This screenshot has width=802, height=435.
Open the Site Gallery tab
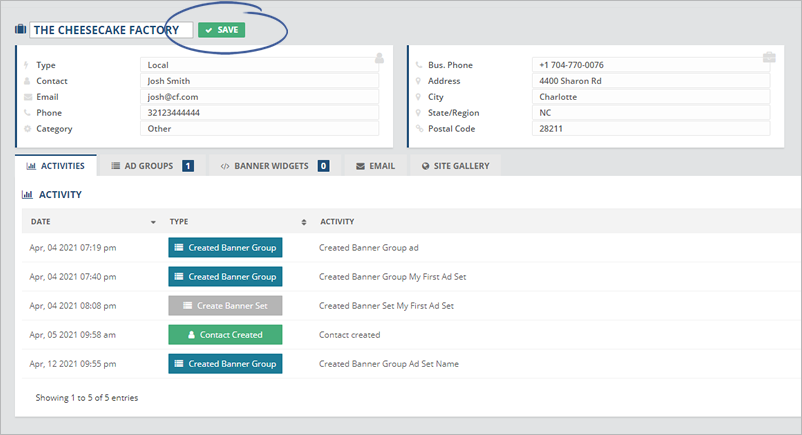point(455,166)
